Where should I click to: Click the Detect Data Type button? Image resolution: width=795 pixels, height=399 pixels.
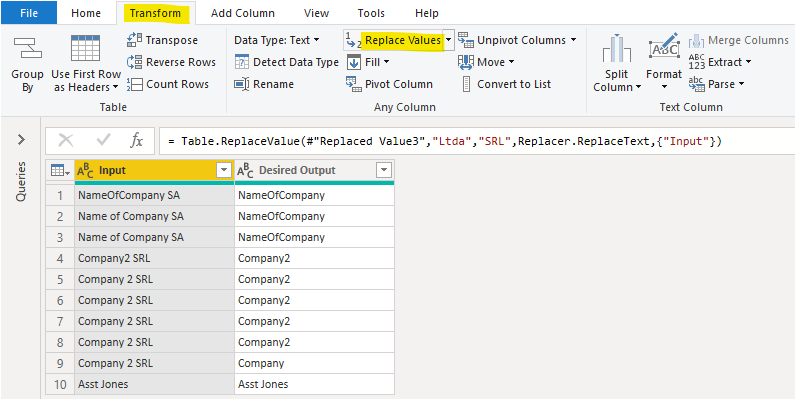coord(286,62)
